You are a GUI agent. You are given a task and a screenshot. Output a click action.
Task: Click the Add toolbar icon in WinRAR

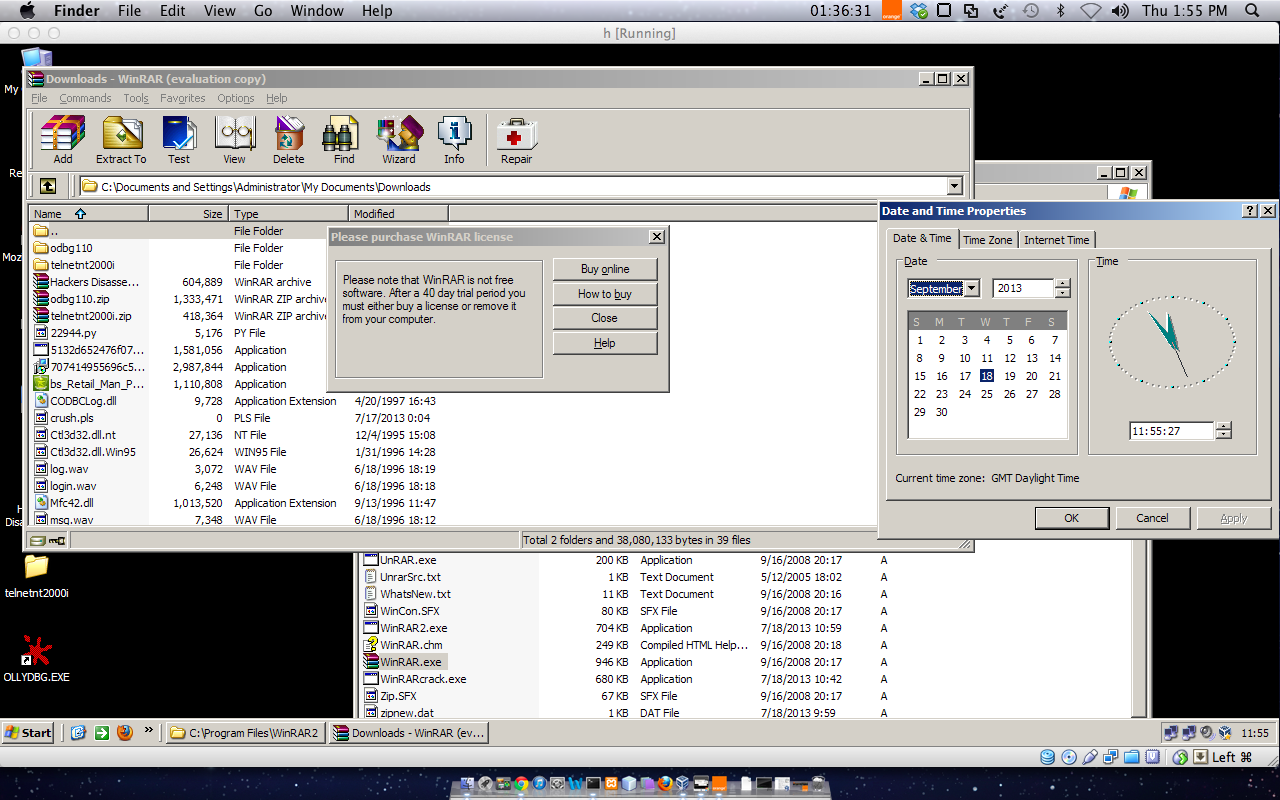[62, 140]
